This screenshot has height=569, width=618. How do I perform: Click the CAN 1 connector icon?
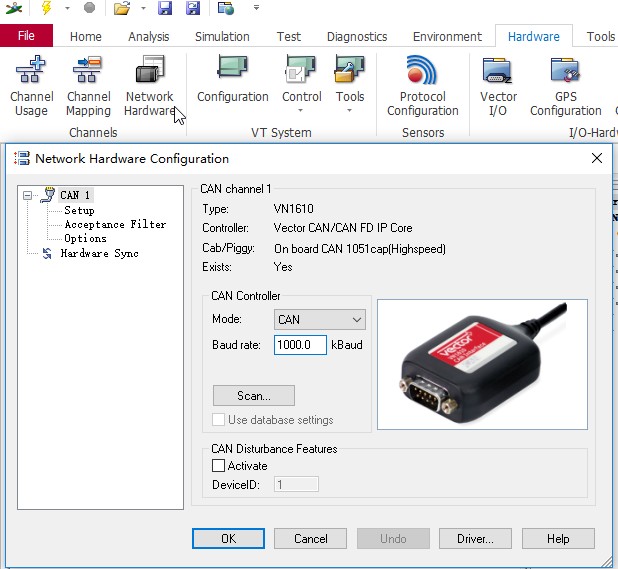point(48,195)
